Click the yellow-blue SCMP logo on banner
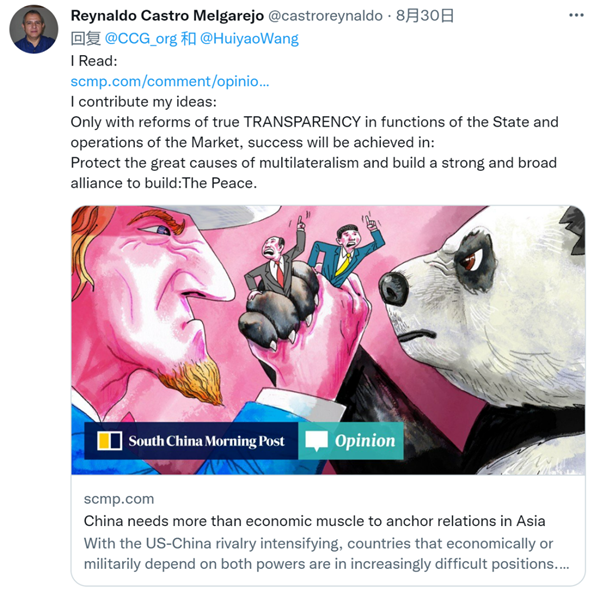The width and height of the screenshot is (600, 593). coord(109,440)
